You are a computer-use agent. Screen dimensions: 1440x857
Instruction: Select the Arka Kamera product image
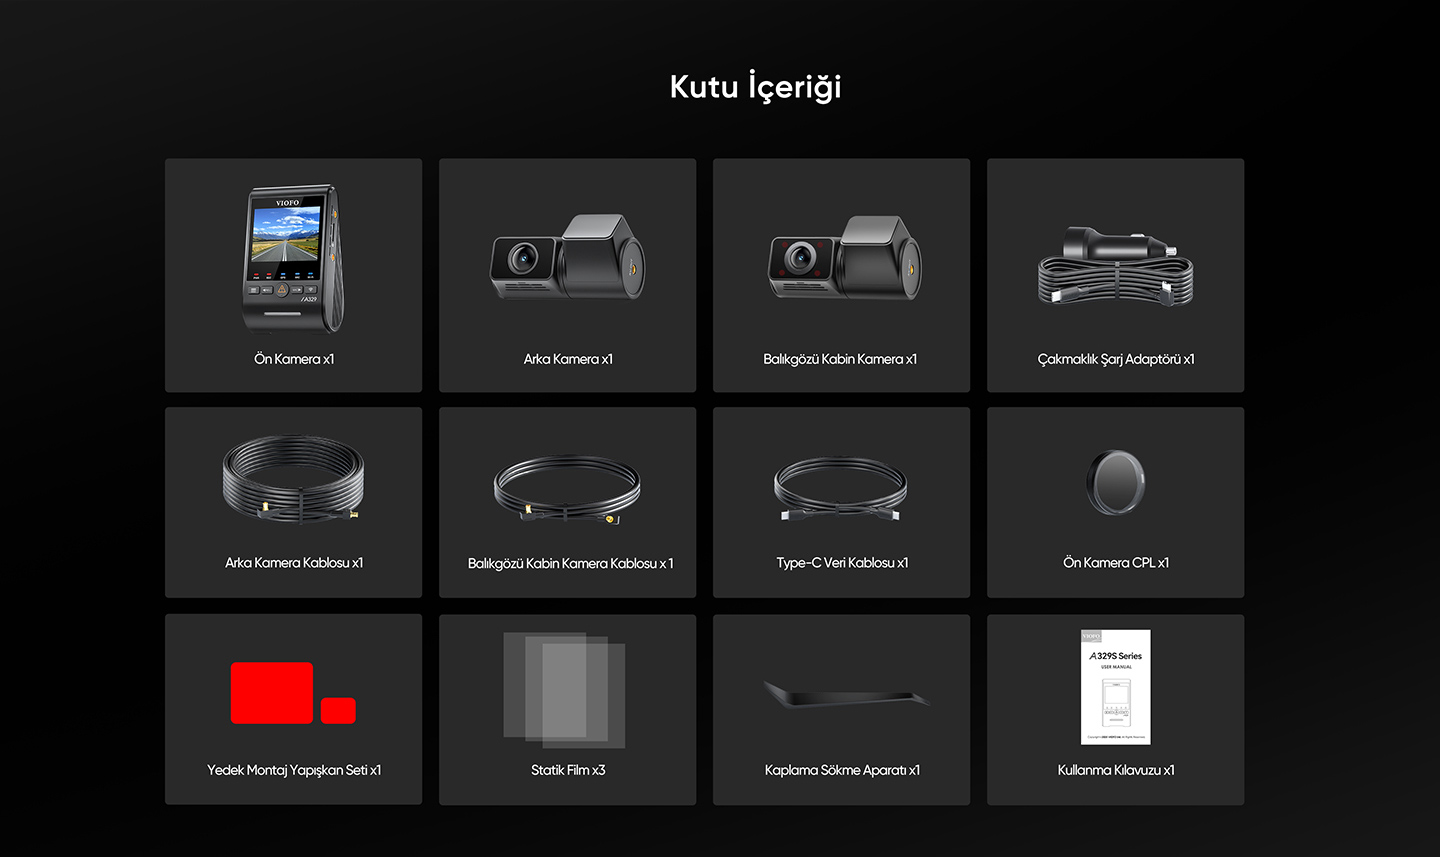(x=567, y=258)
